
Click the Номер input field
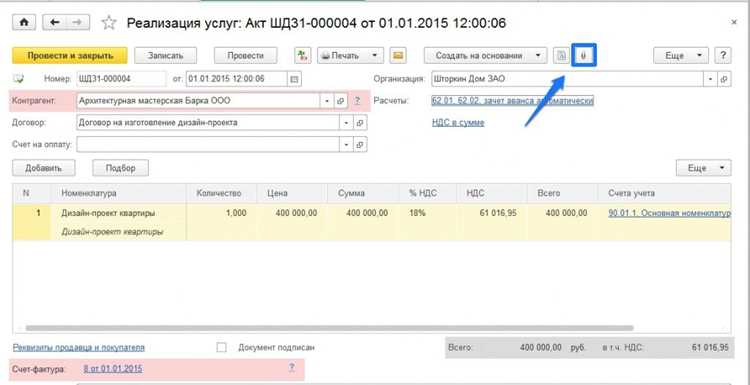121,79
